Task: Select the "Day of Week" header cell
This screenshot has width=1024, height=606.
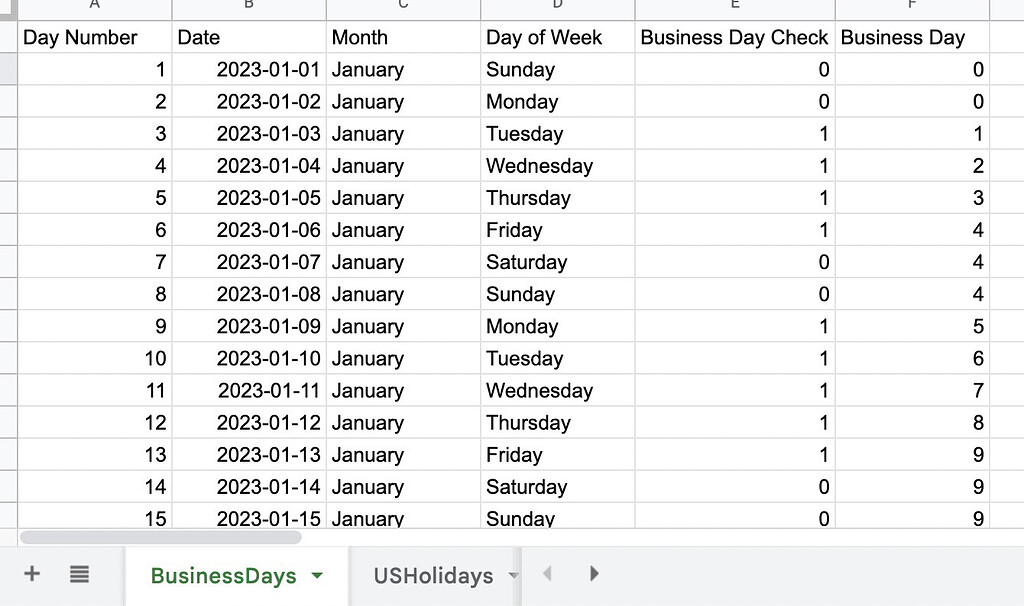Action: pyautogui.click(x=557, y=38)
